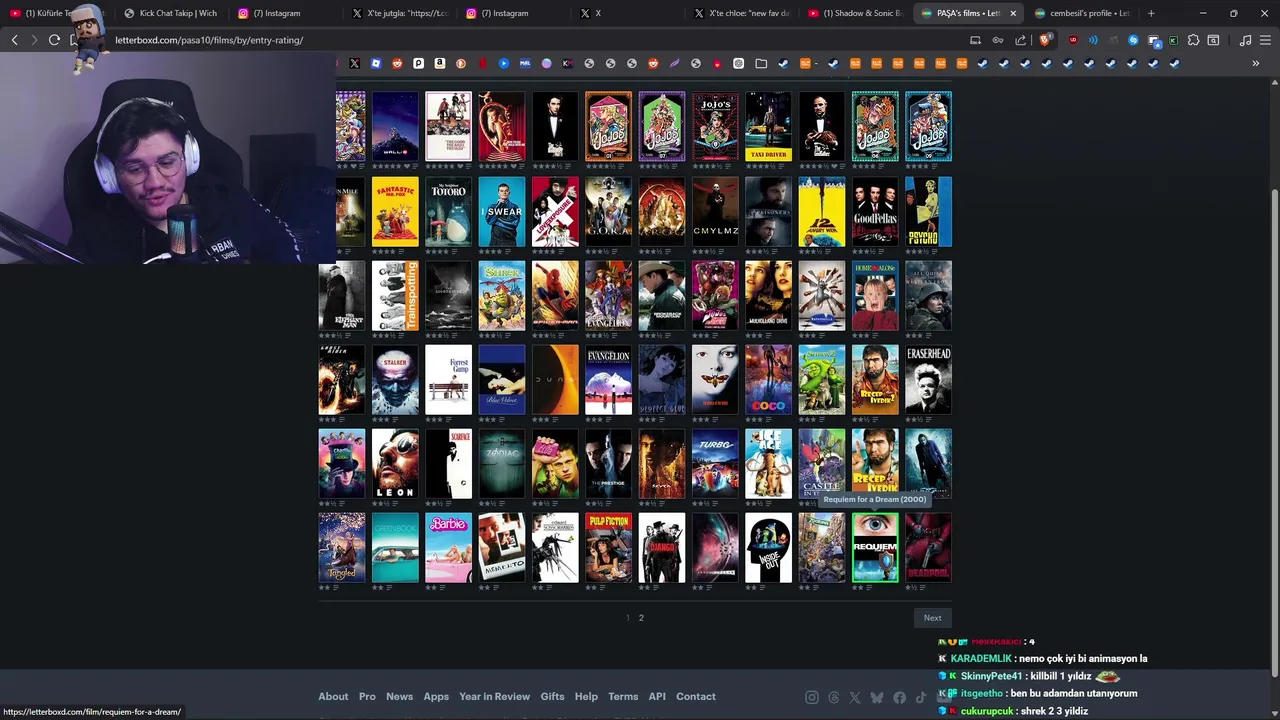Open the Taxi Driver poster
1280x720 pixels.
[768, 126]
